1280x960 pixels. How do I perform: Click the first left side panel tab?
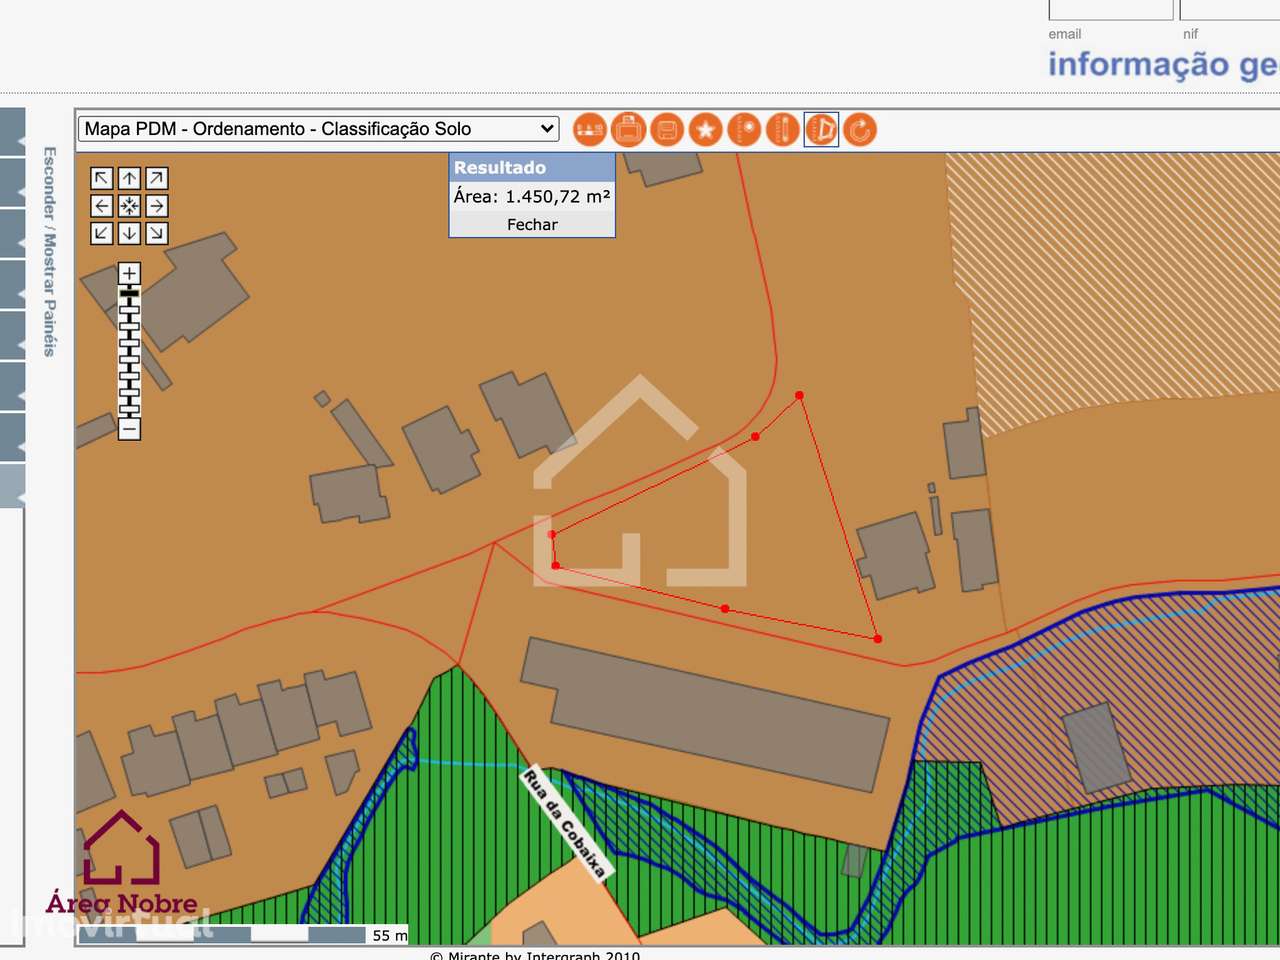tap(12, 131)
